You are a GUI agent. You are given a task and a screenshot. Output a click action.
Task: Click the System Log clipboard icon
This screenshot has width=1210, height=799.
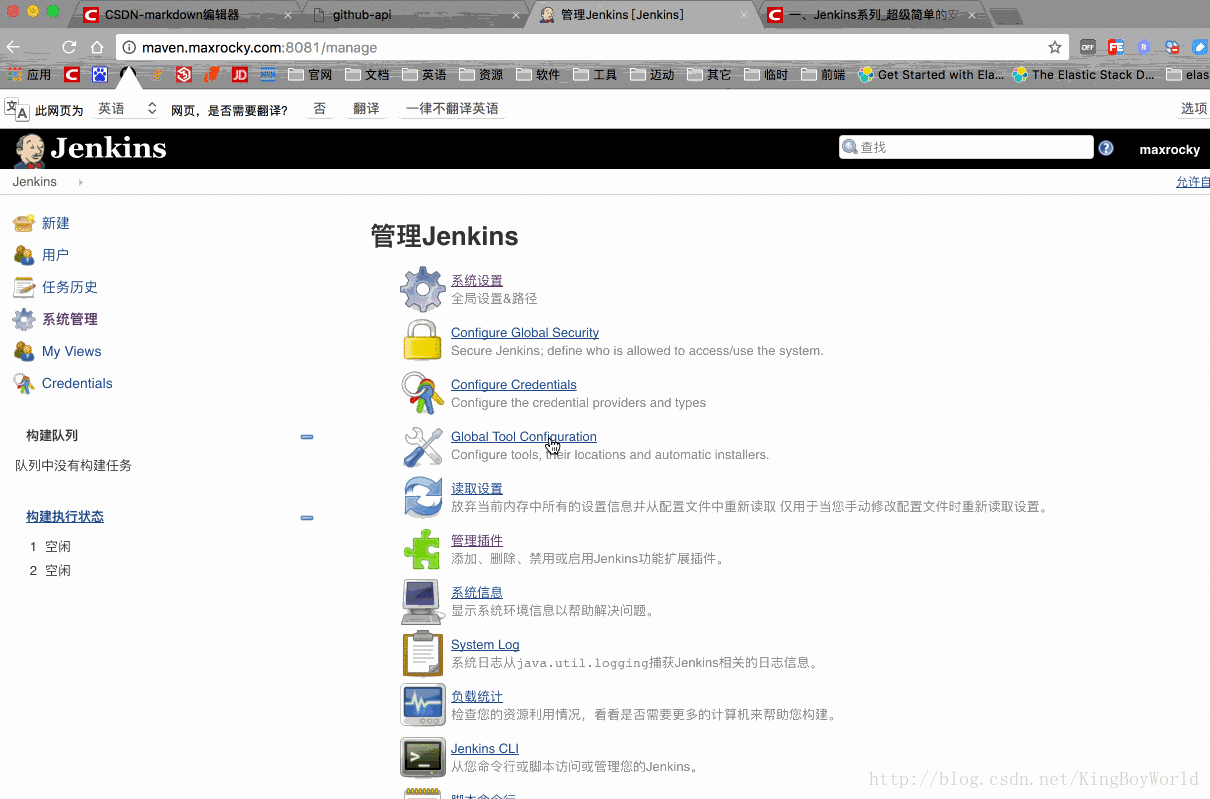(422, 653)
